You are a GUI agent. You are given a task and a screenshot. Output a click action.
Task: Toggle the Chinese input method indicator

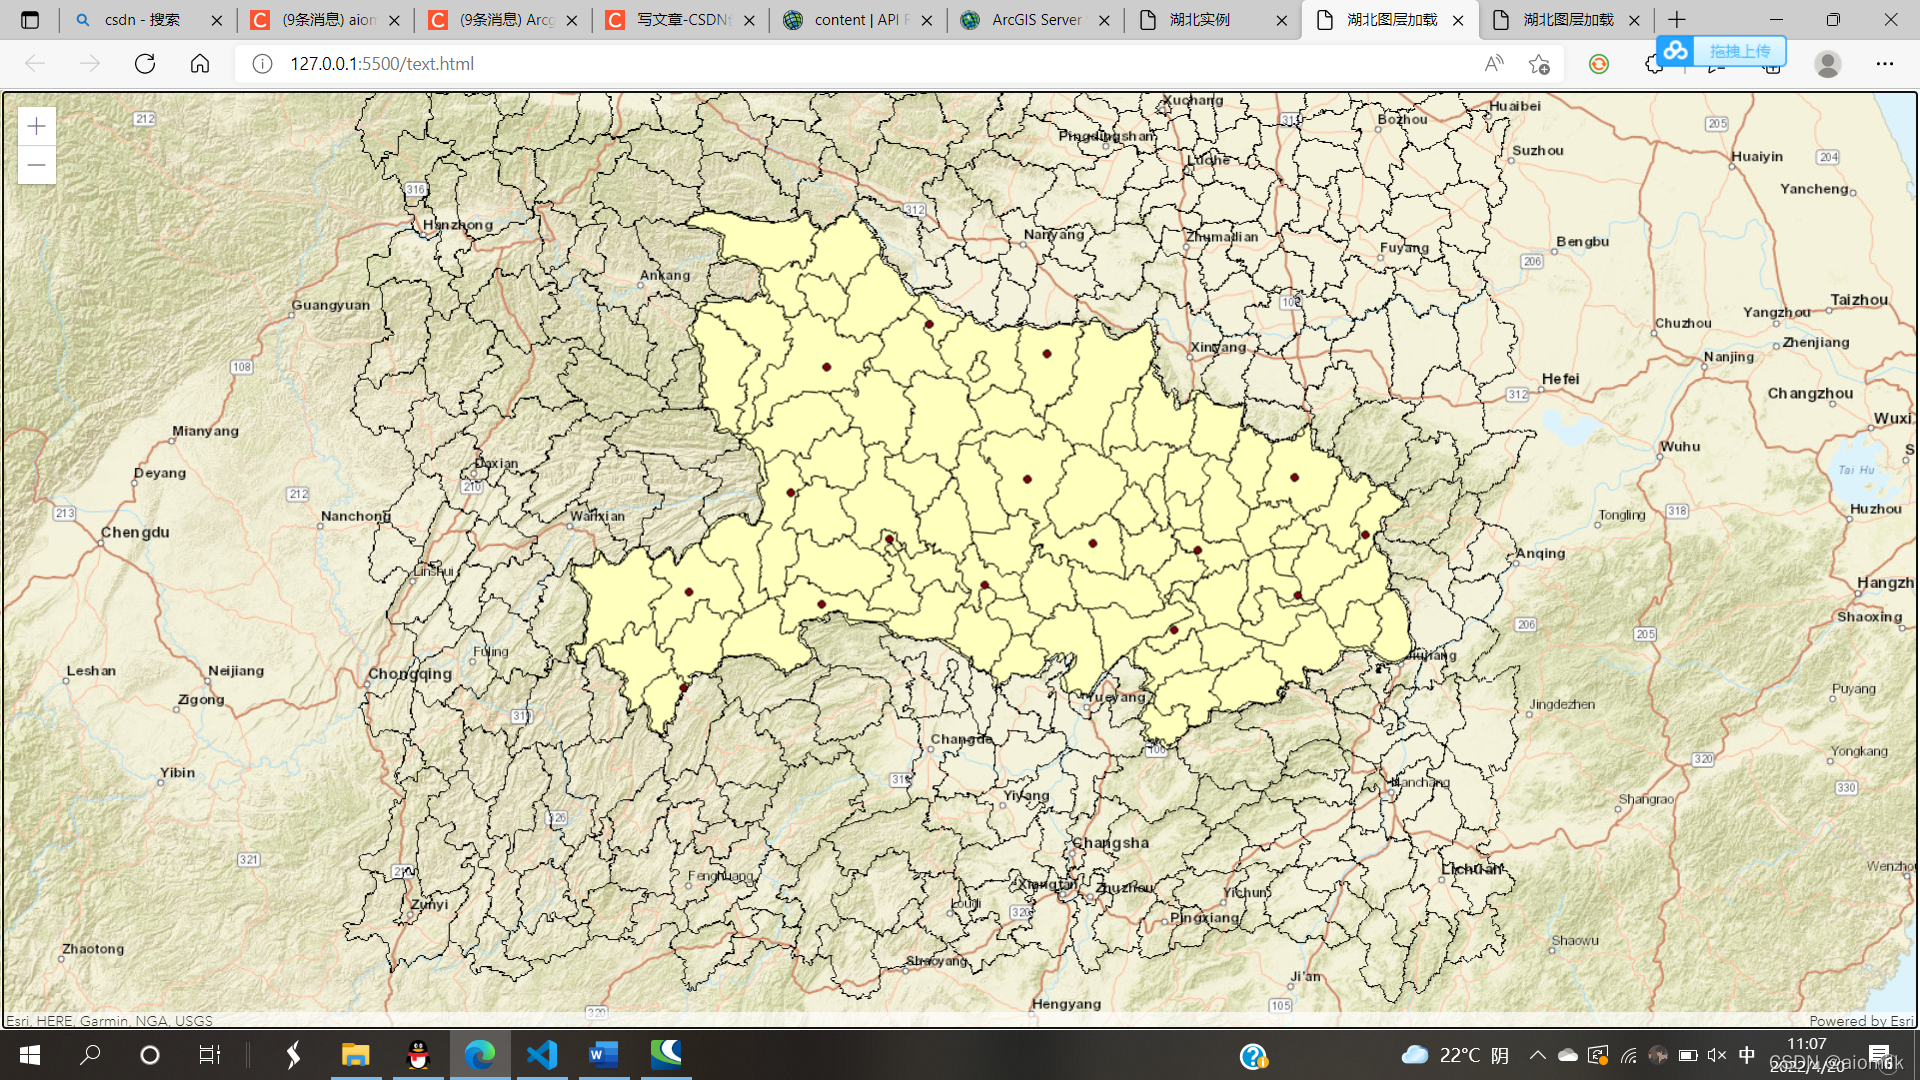tap(1747, 1055)
